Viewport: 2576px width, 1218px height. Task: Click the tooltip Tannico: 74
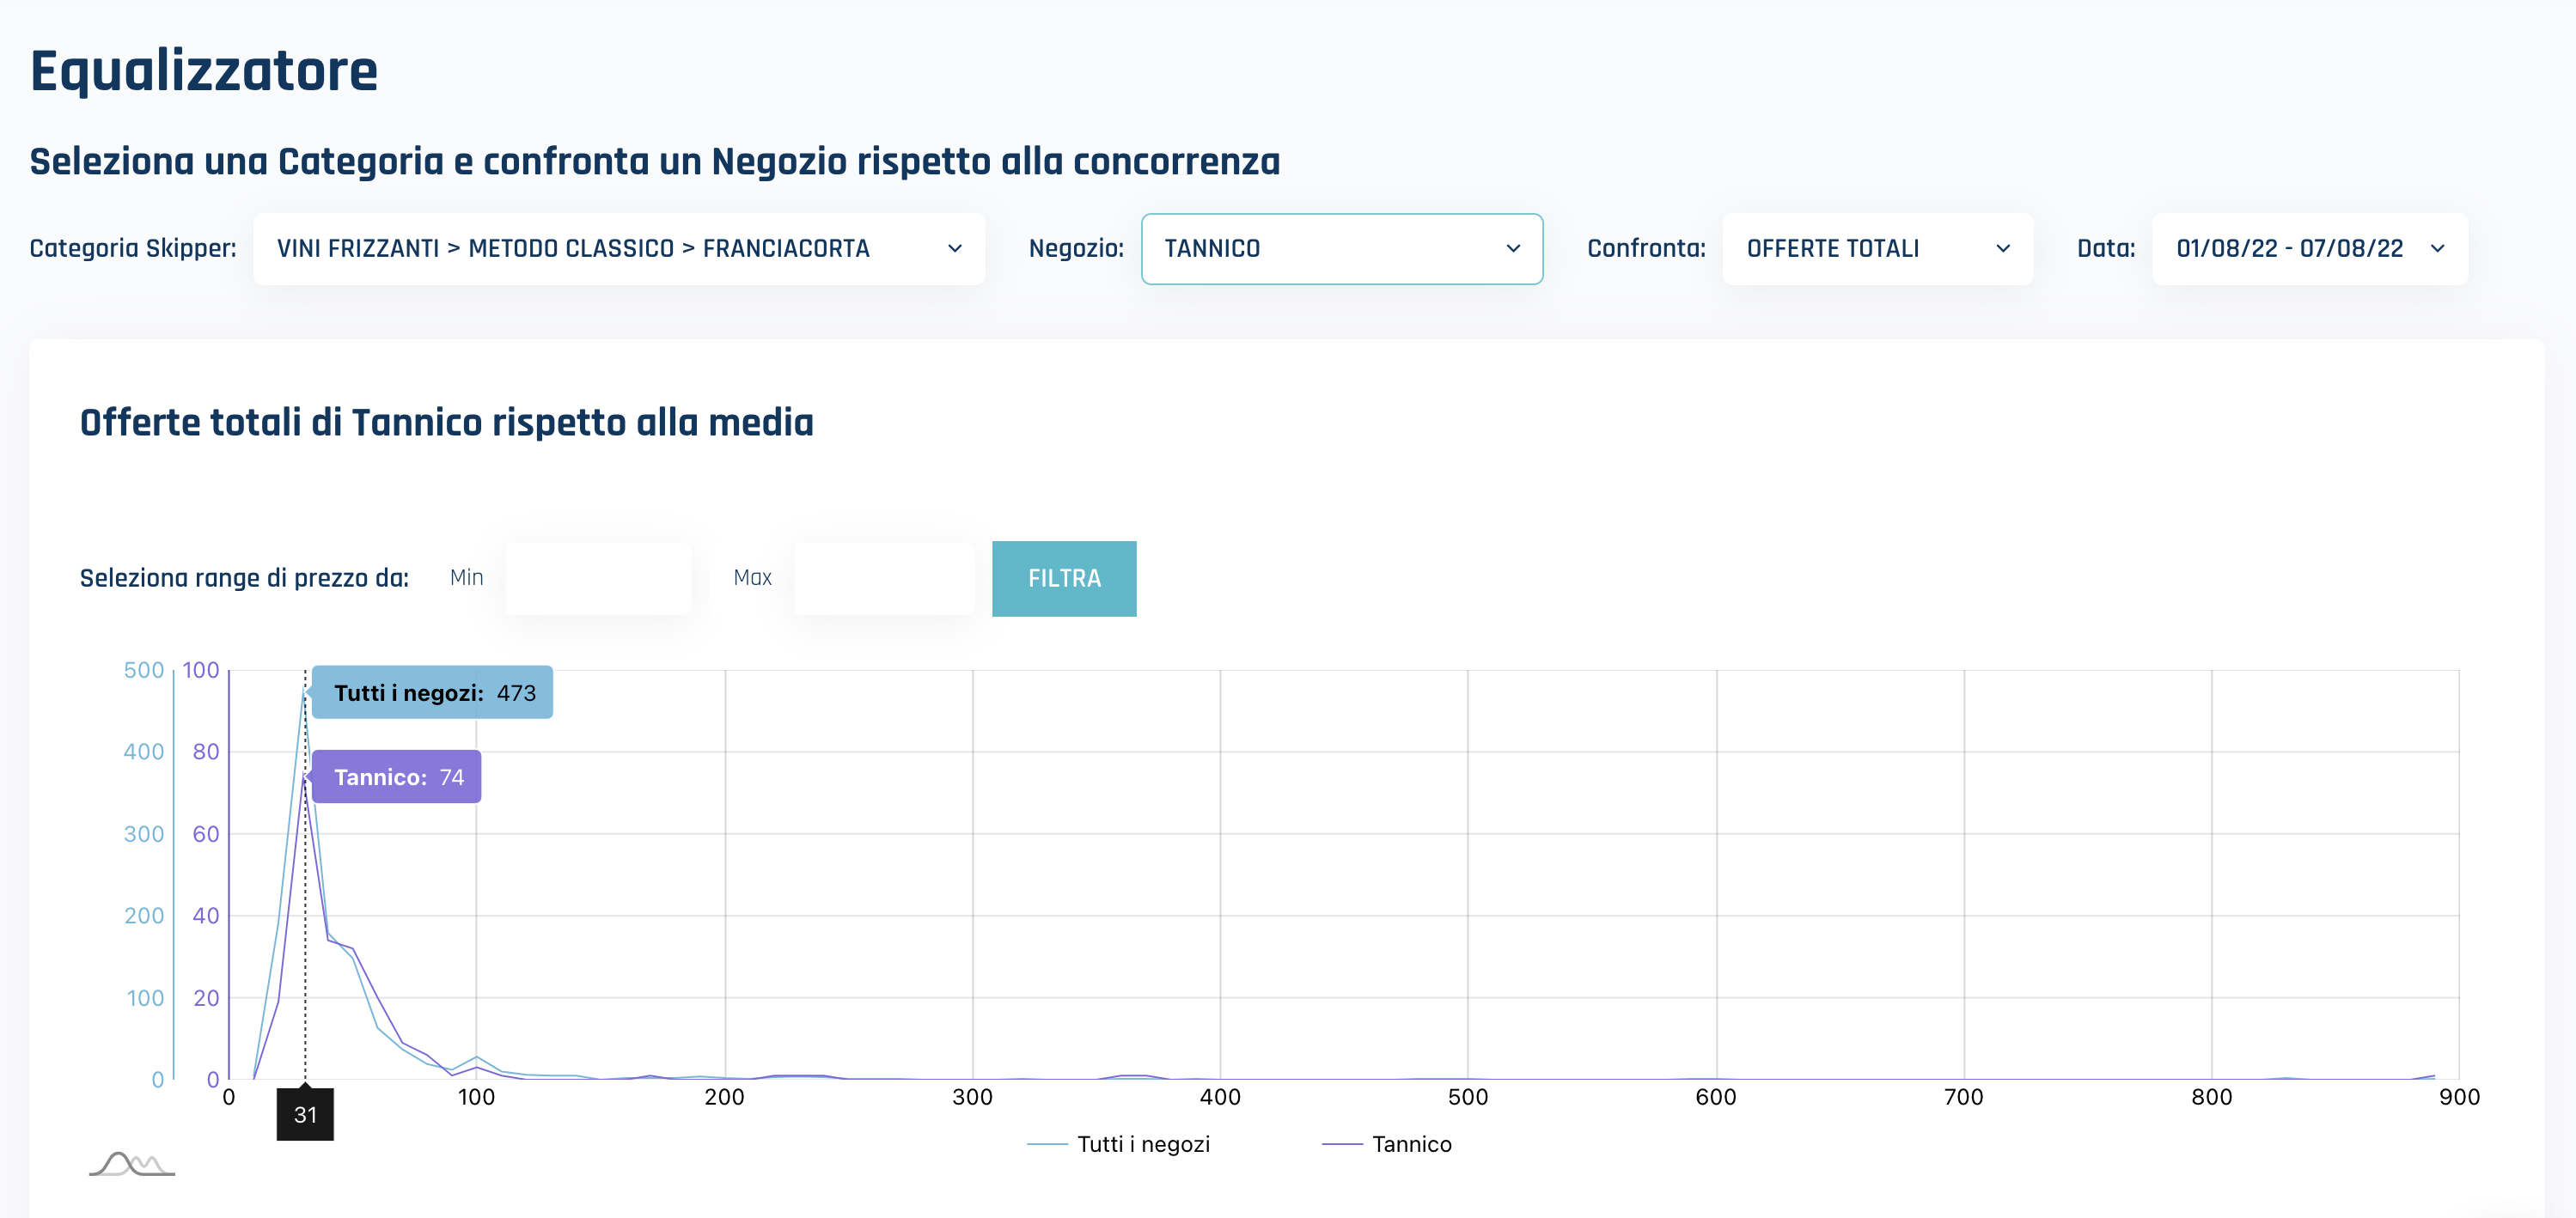[396, 776]
